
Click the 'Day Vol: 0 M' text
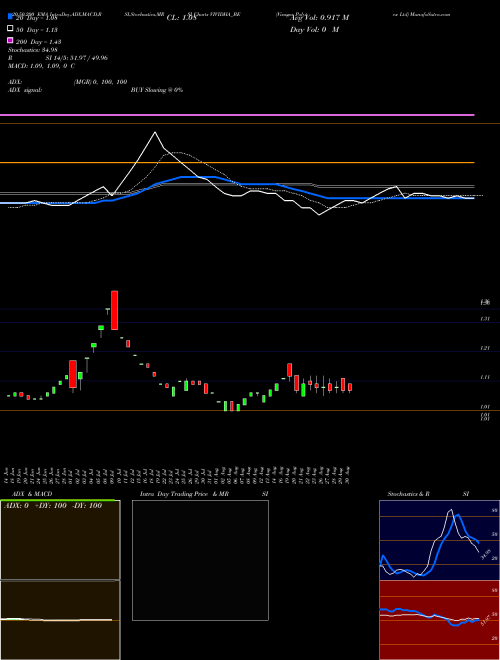pos(314,30)
